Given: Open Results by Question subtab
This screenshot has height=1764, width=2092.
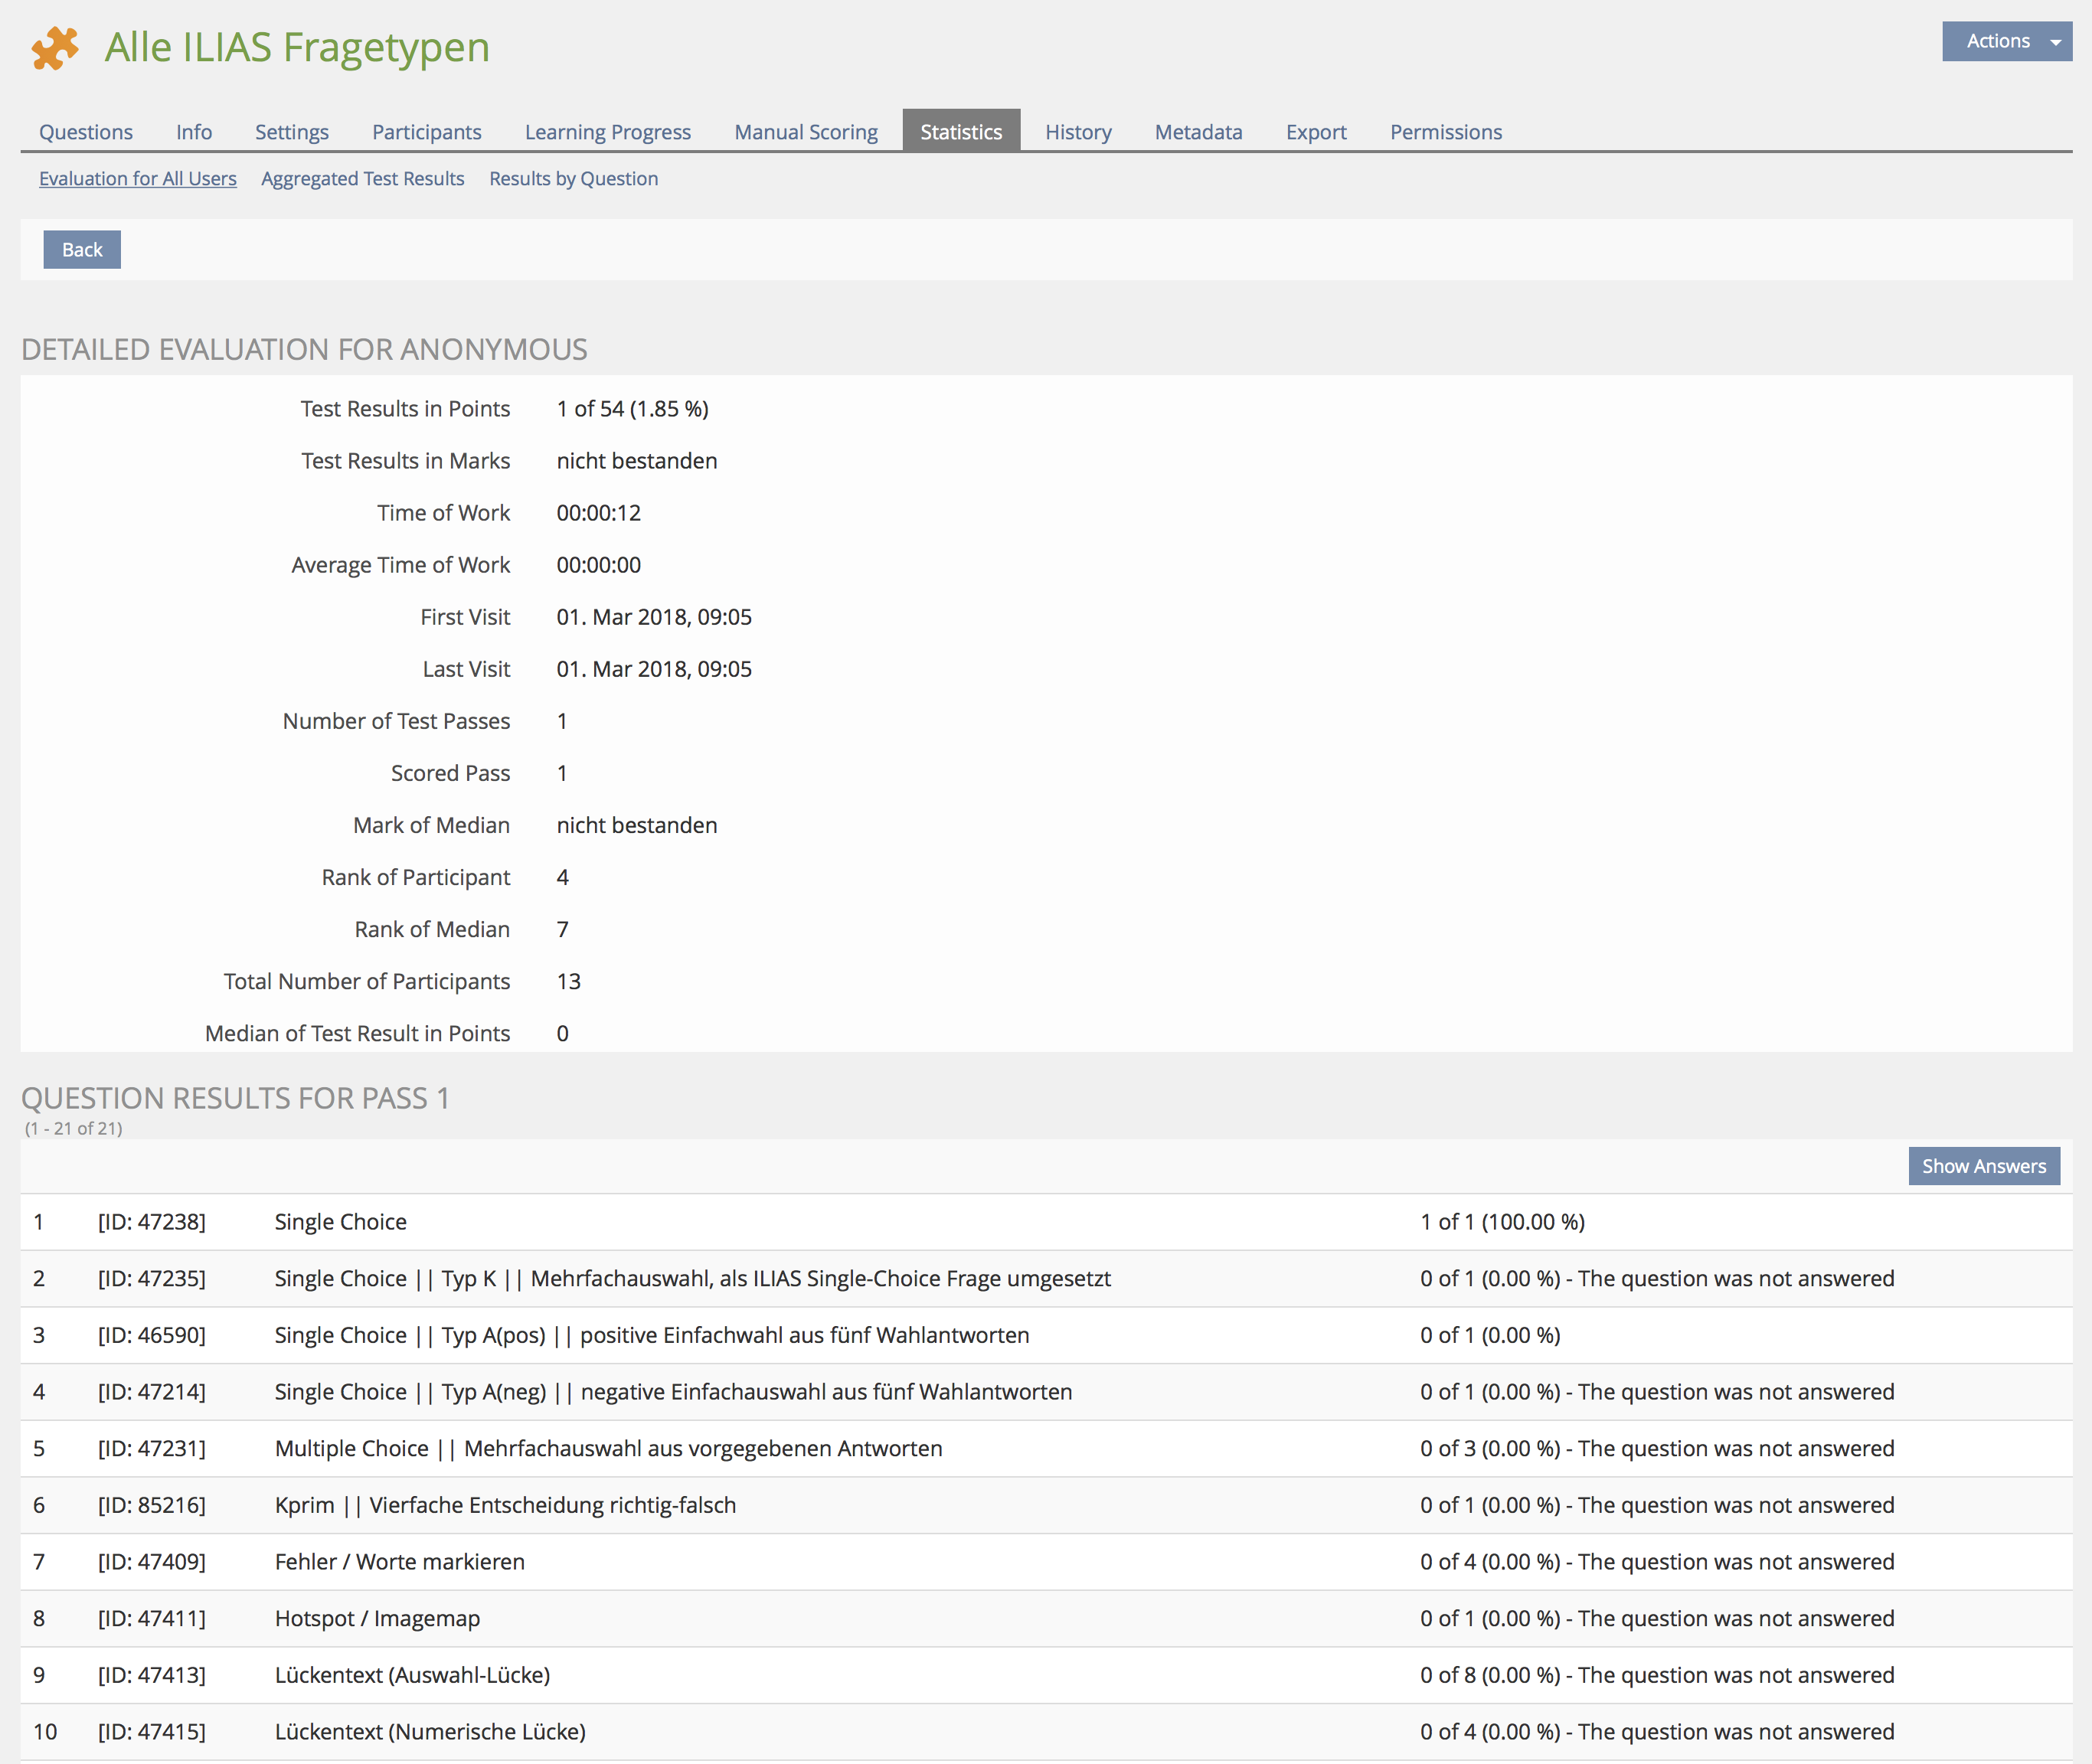Looking at the screenshot, I should coord(573,179).
